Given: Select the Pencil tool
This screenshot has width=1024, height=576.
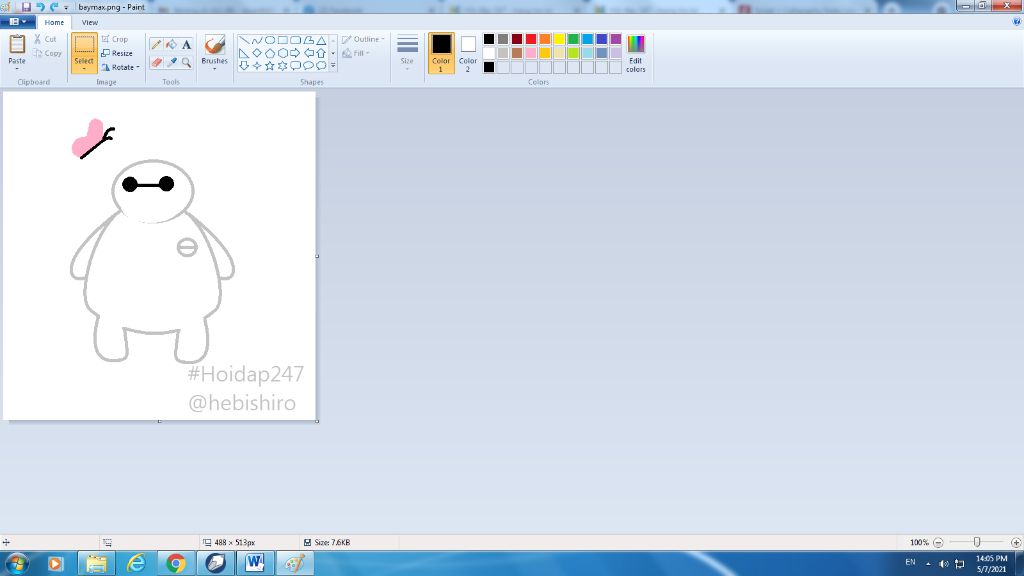Looking at the screenshot, I should (x=156, y=45).
